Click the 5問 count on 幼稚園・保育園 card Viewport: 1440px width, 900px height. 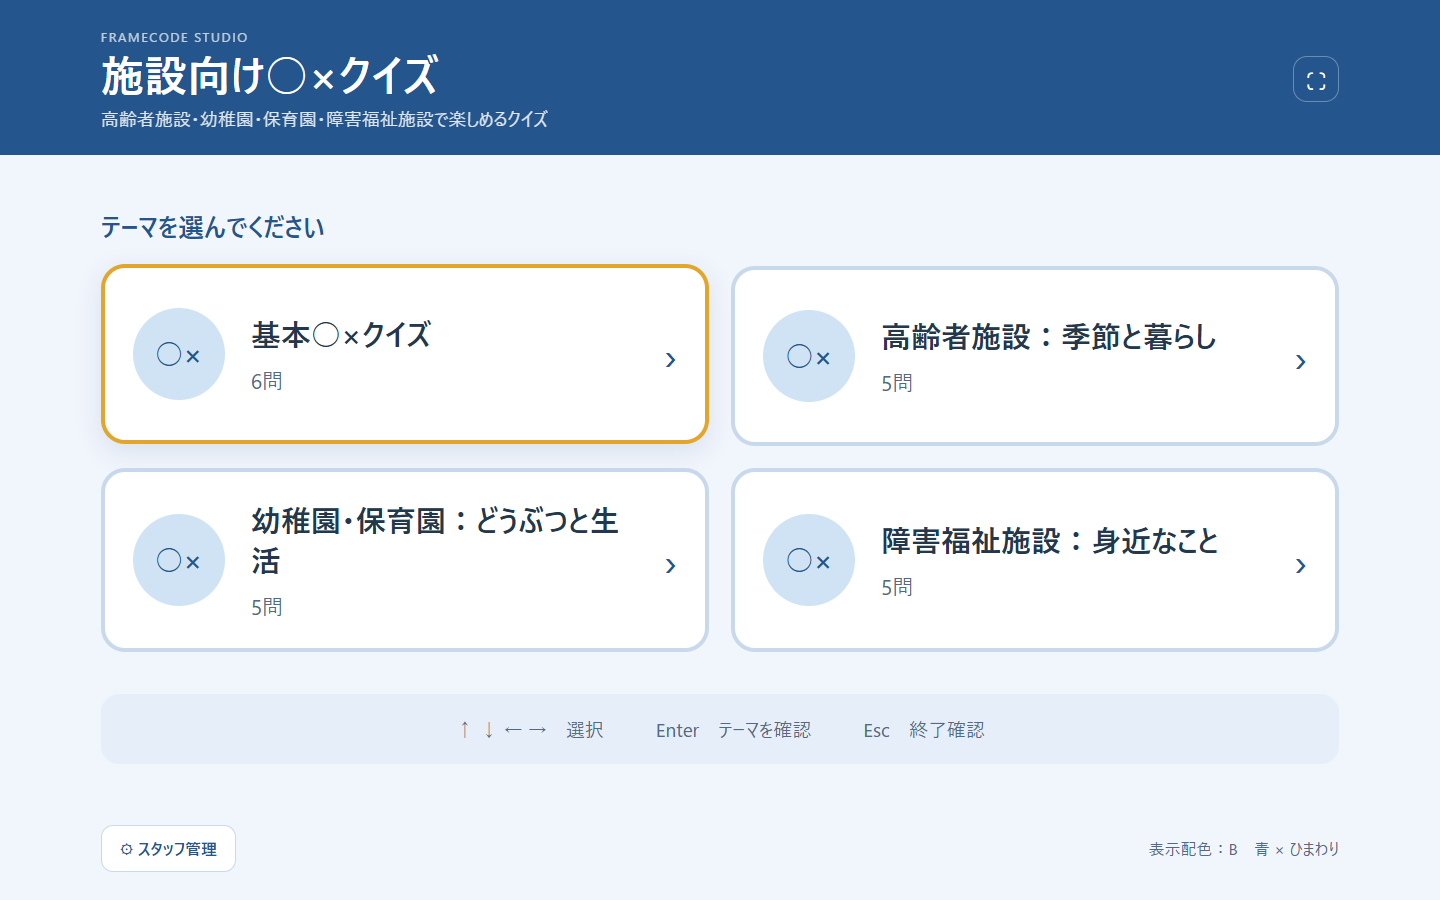[x=267, y=607]
